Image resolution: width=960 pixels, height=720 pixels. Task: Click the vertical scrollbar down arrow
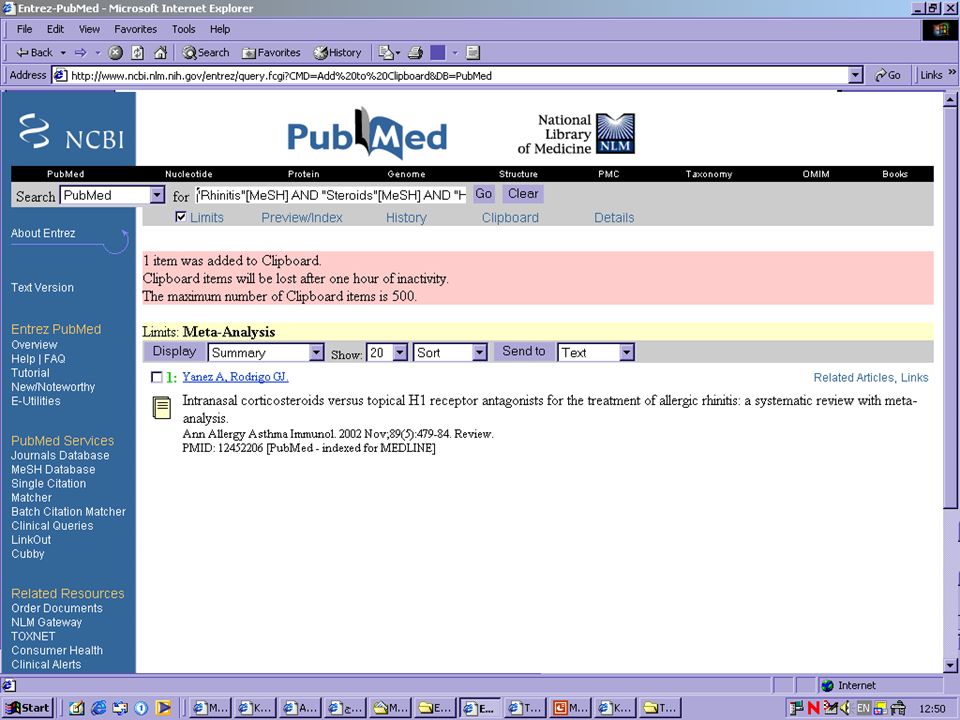point(950,665)
